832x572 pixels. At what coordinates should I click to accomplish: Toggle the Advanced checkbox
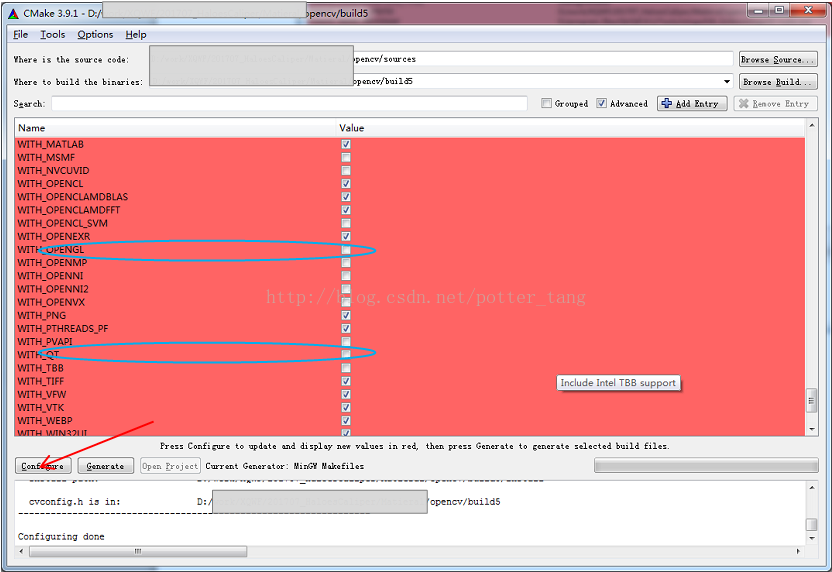(601, 103)
